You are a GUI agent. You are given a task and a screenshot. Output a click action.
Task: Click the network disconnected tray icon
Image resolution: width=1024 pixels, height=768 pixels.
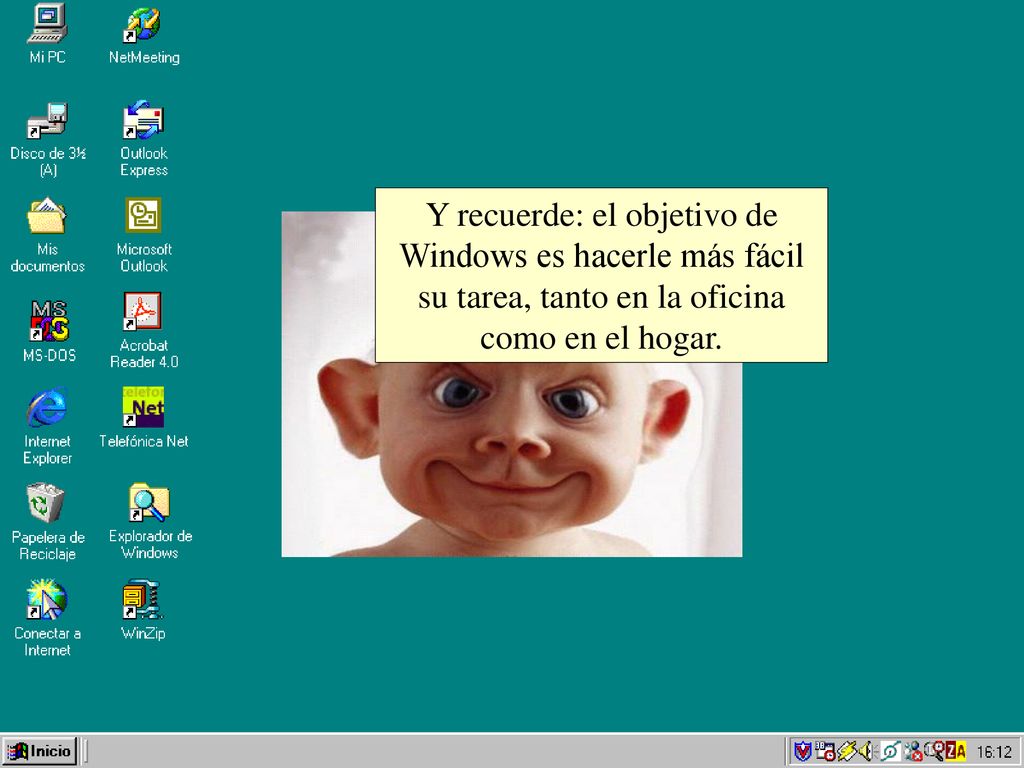coord(913,751)
